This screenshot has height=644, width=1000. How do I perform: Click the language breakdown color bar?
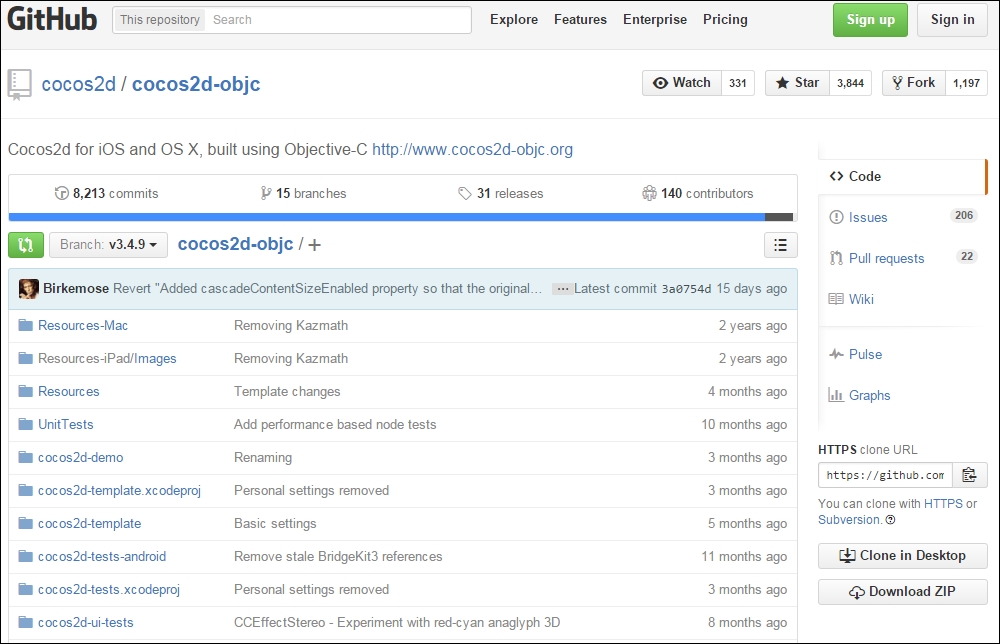tap(401, 216)
